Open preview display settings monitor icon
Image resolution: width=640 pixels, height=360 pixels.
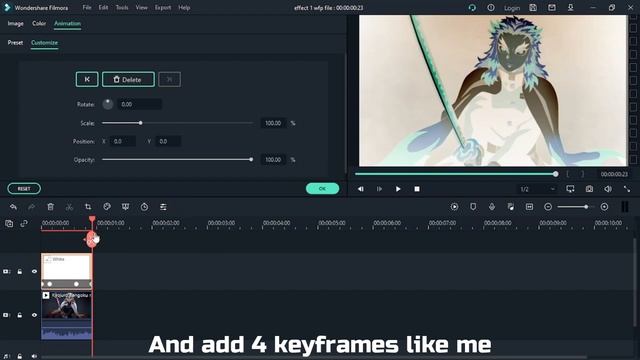[570, 189]
